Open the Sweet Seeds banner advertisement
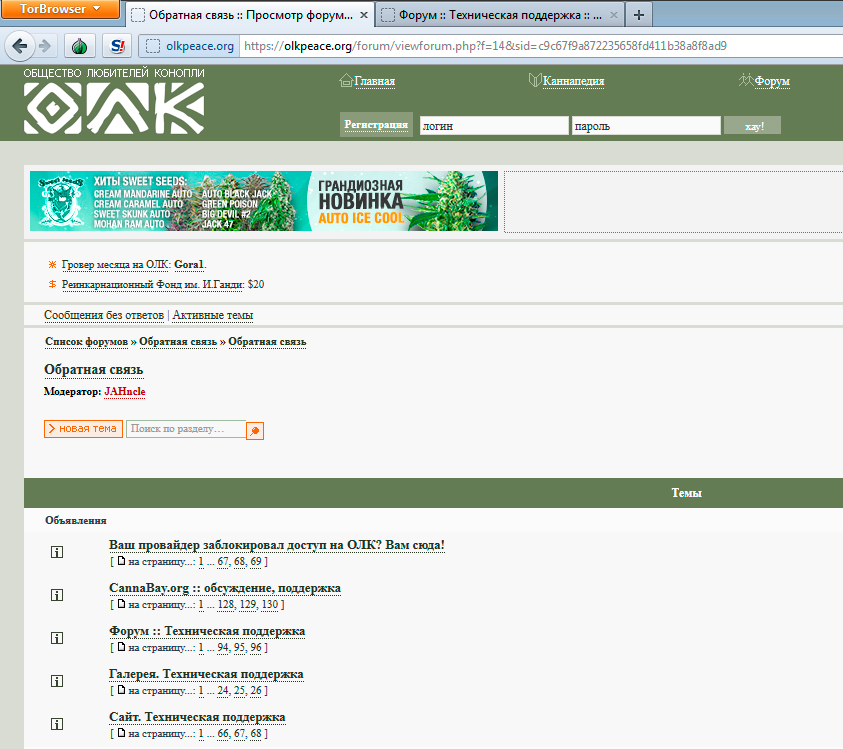 [x=264, y=201]
